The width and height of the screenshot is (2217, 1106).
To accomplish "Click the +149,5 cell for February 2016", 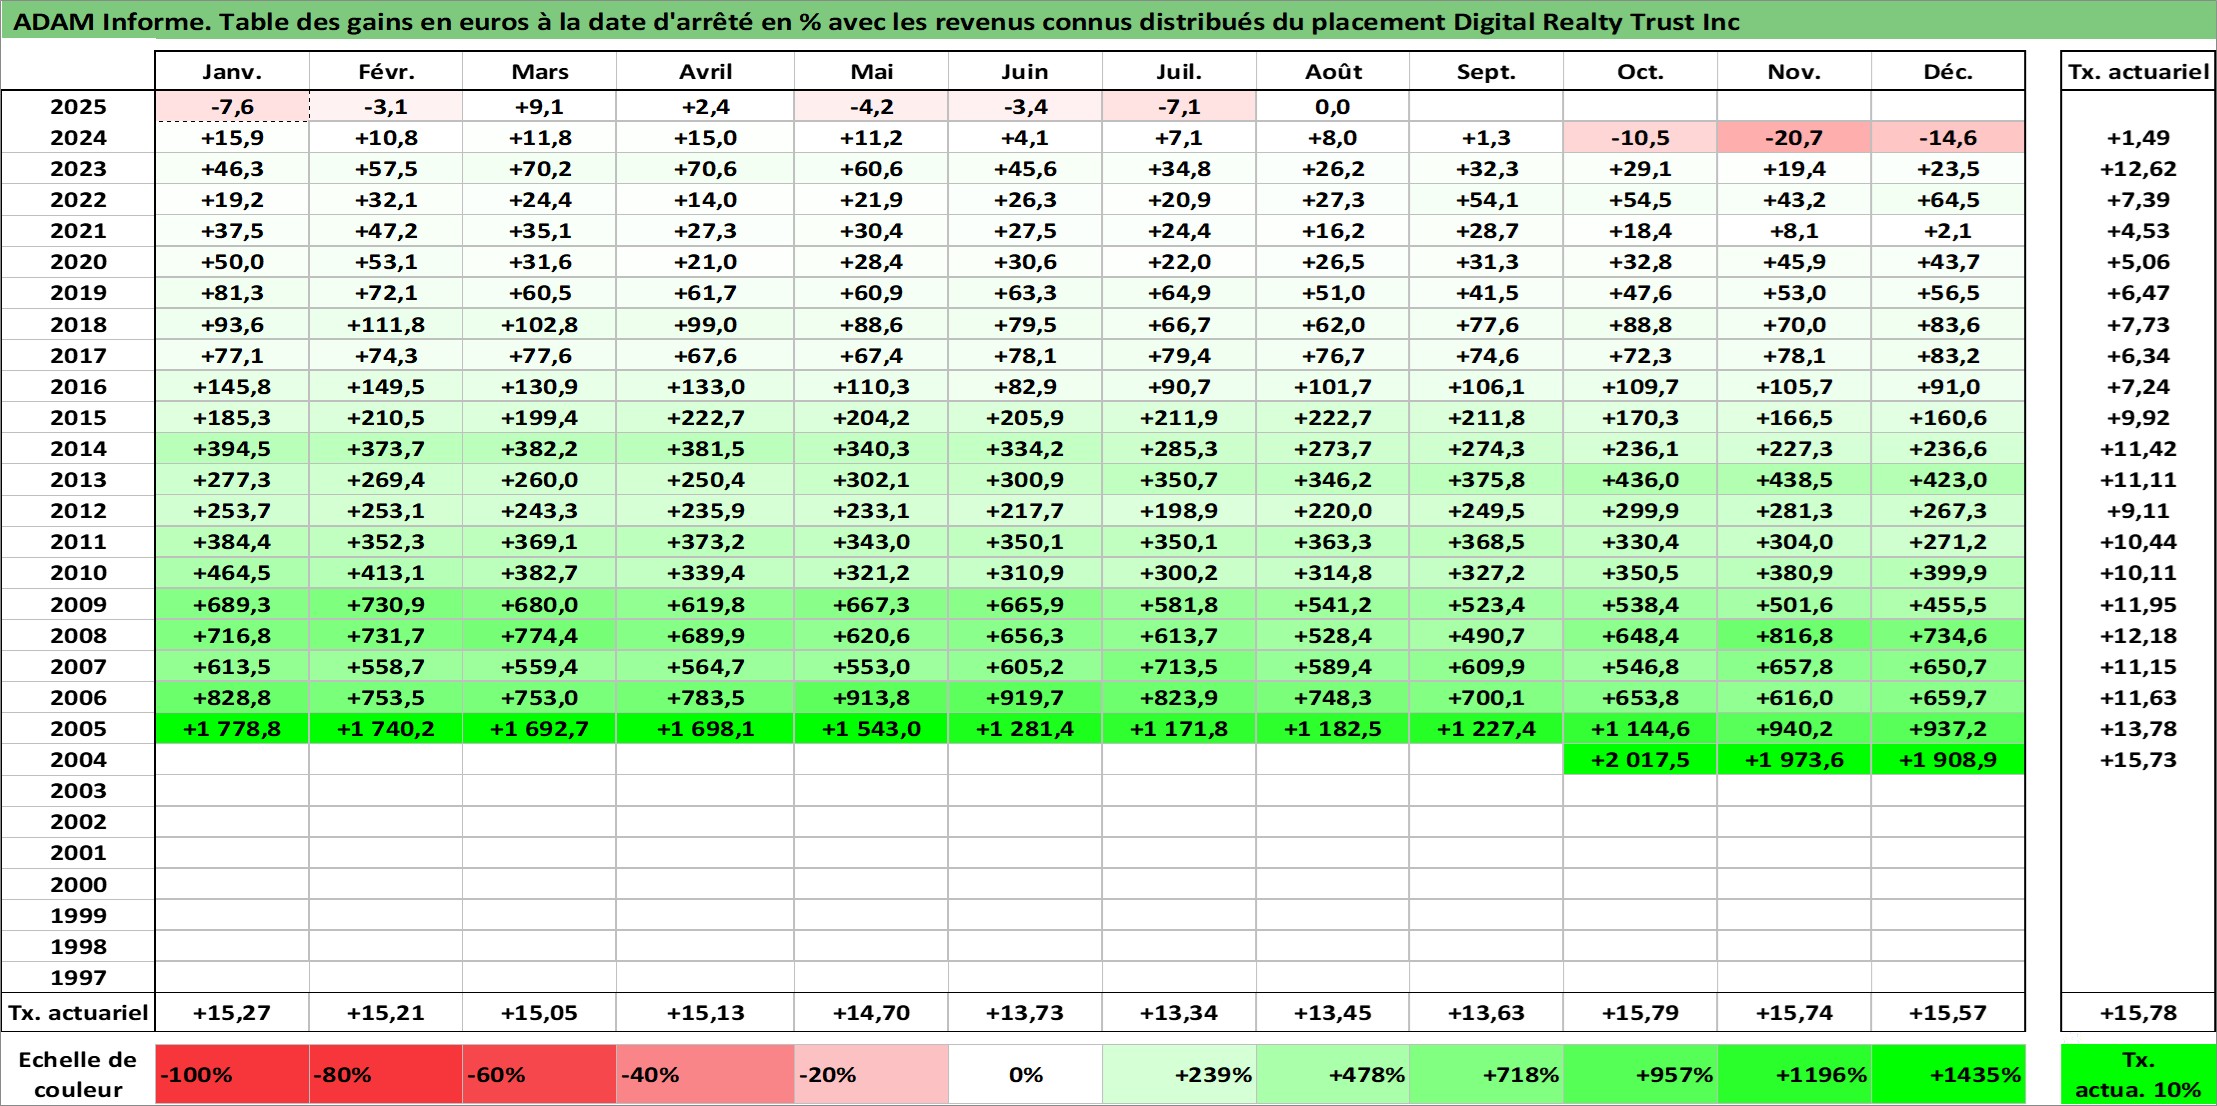I will click(x=386, y=386).
